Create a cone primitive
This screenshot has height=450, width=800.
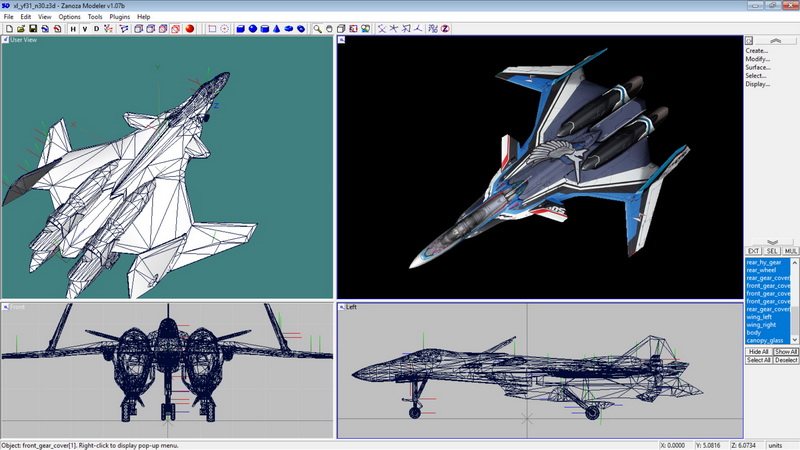click(x=277, y=29)
